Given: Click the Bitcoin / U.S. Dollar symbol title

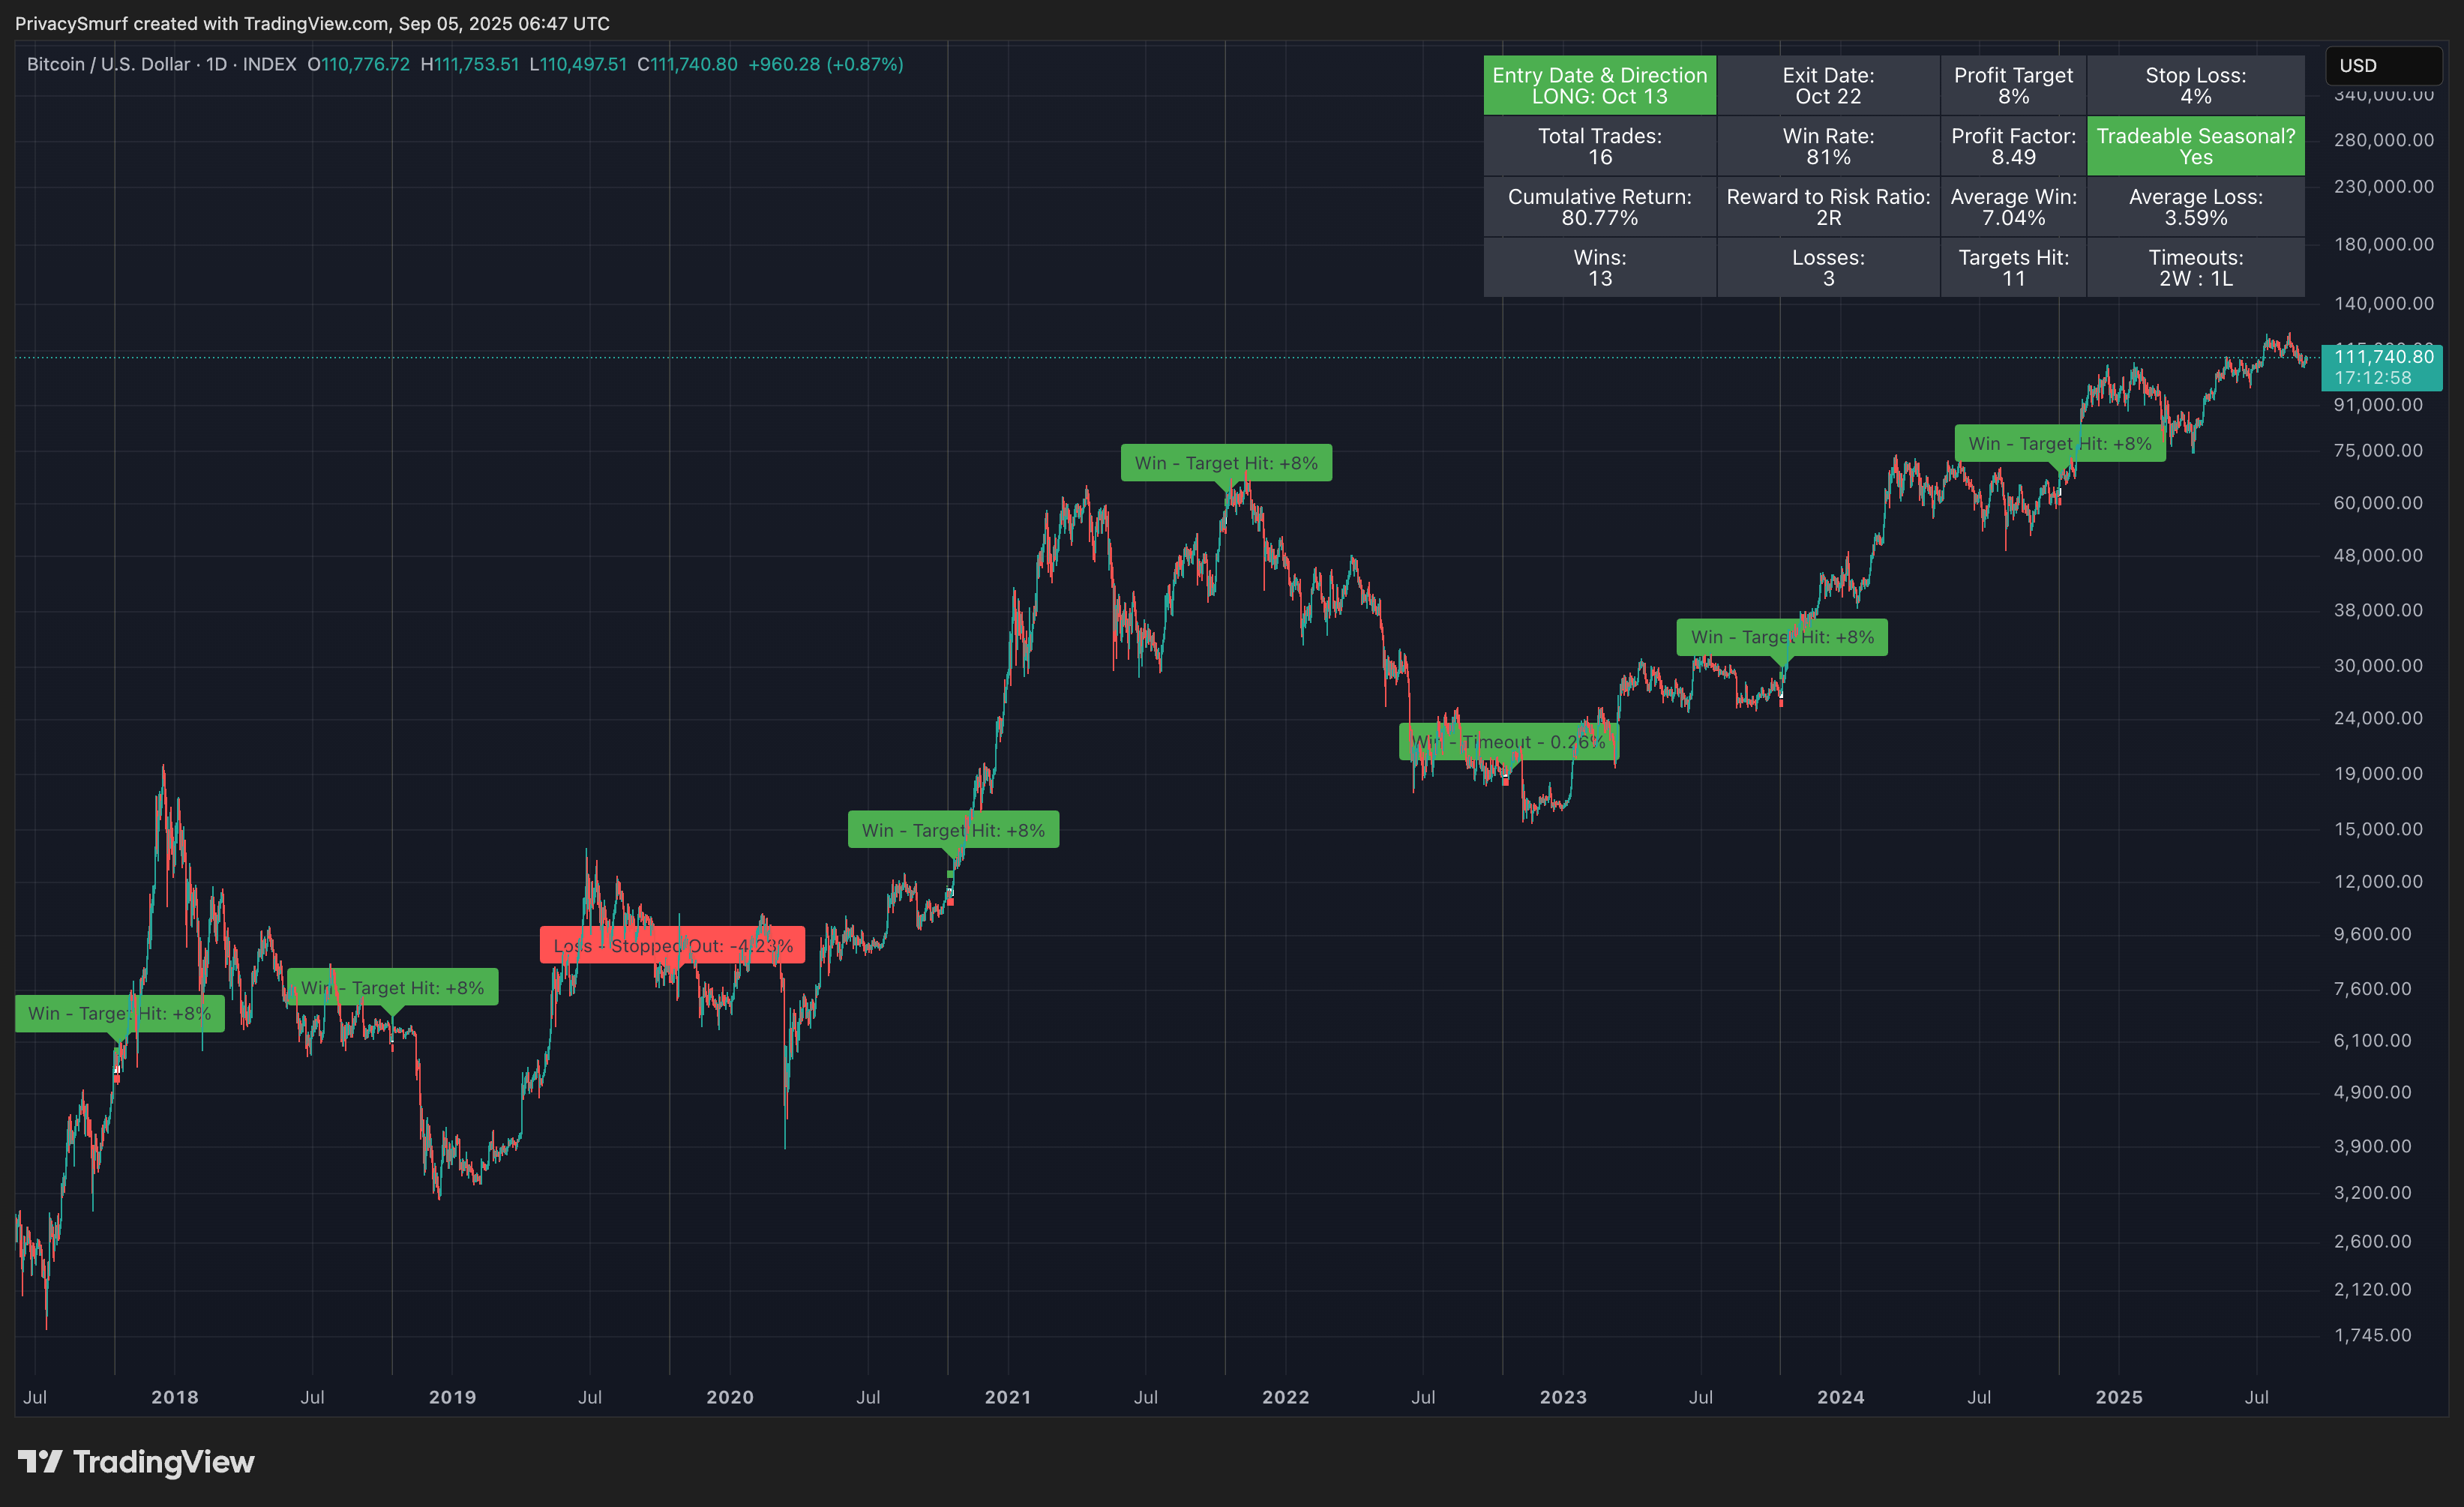Looking at the screenshot, I should 108,64.
